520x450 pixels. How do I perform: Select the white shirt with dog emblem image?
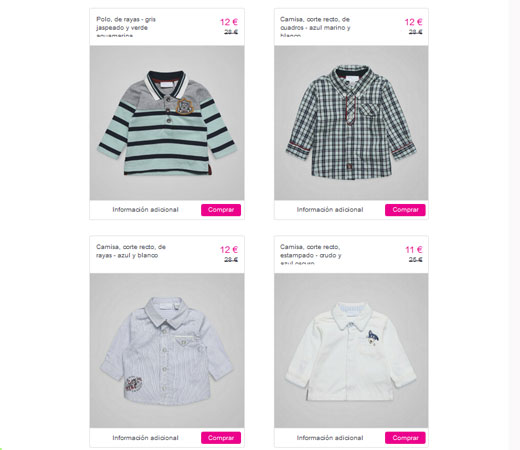pos(351,350)
